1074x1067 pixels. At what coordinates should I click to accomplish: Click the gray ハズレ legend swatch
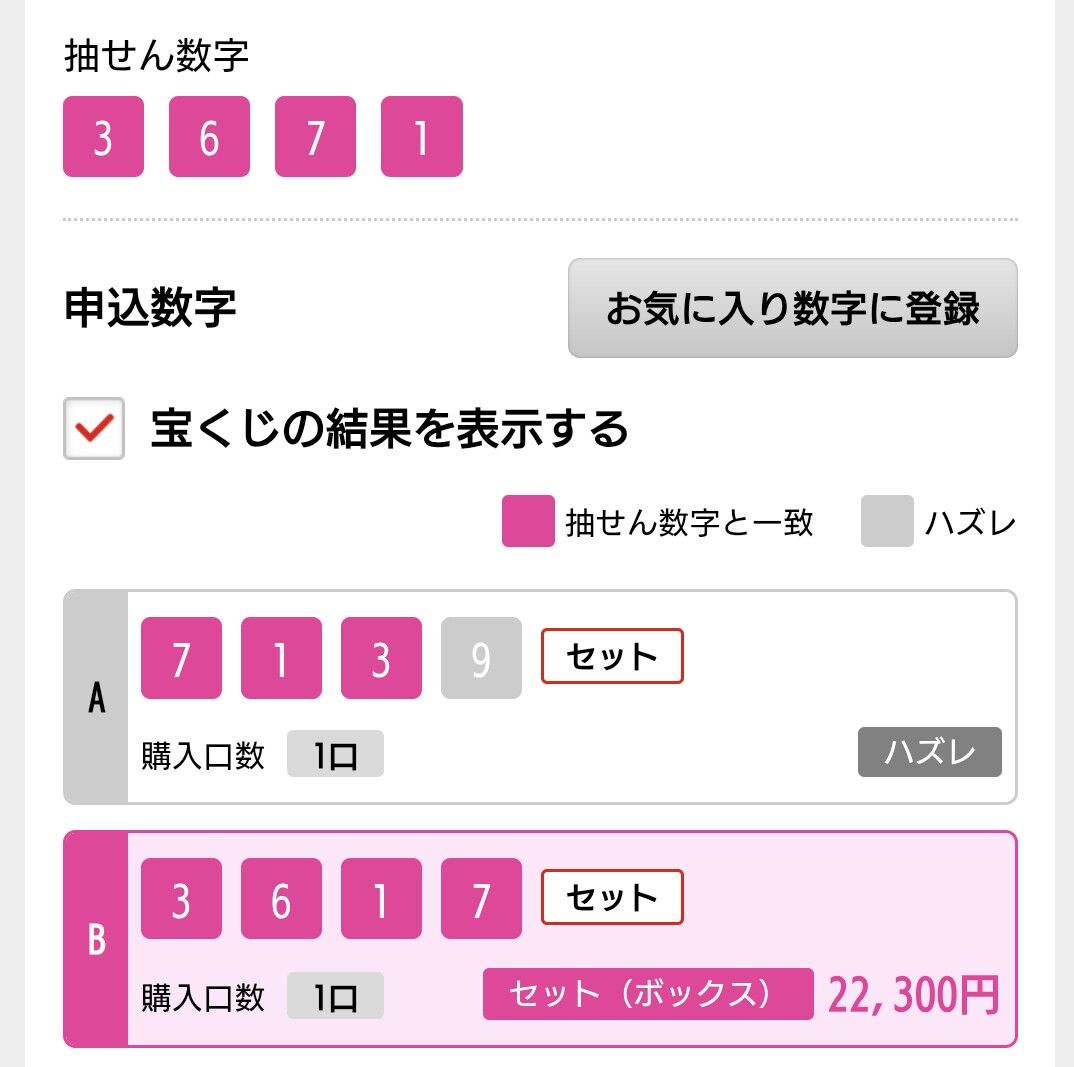pyautogui.click(x=887, y=521)
